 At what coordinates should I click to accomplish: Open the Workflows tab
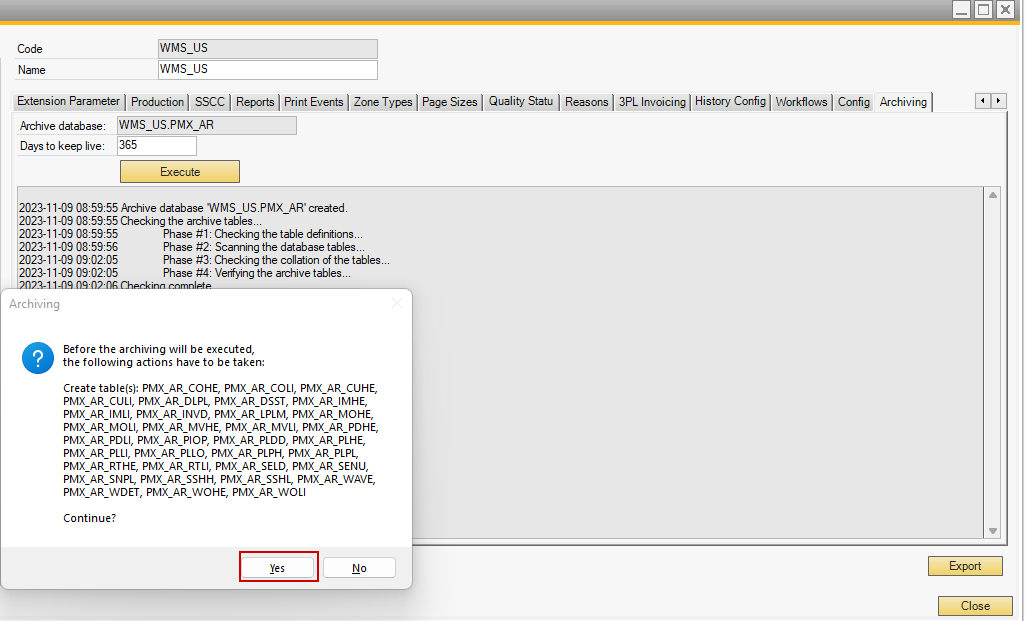click(801, 101)
